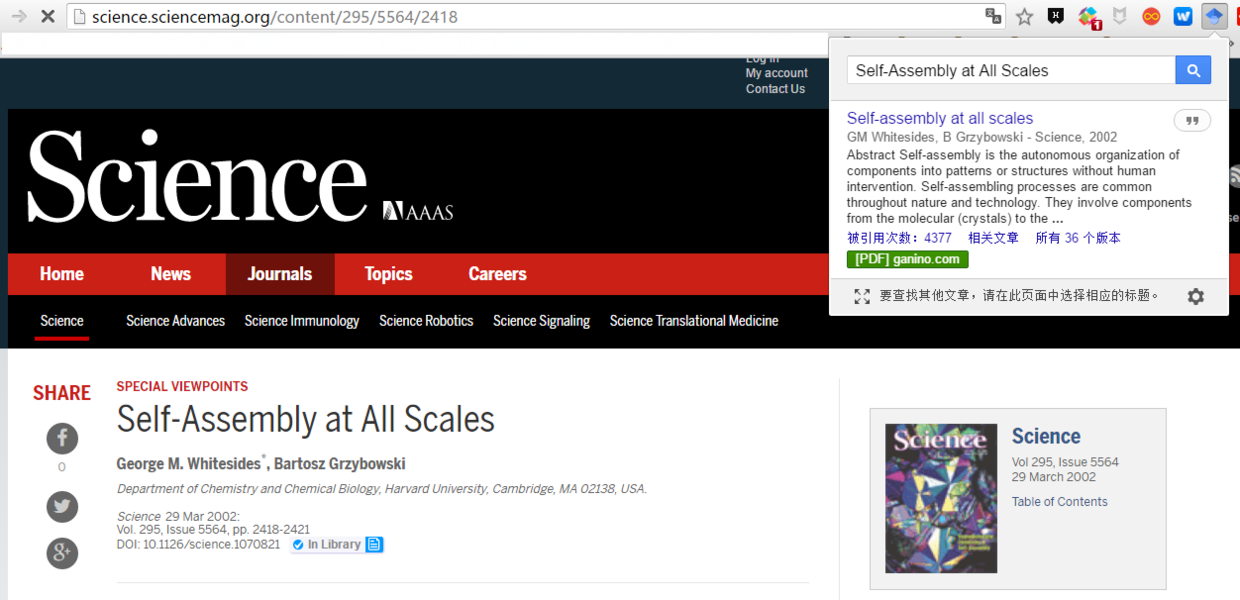Click the AAAS logo
The width and height of the screenshot is (1240, 600).
(418, 211)
